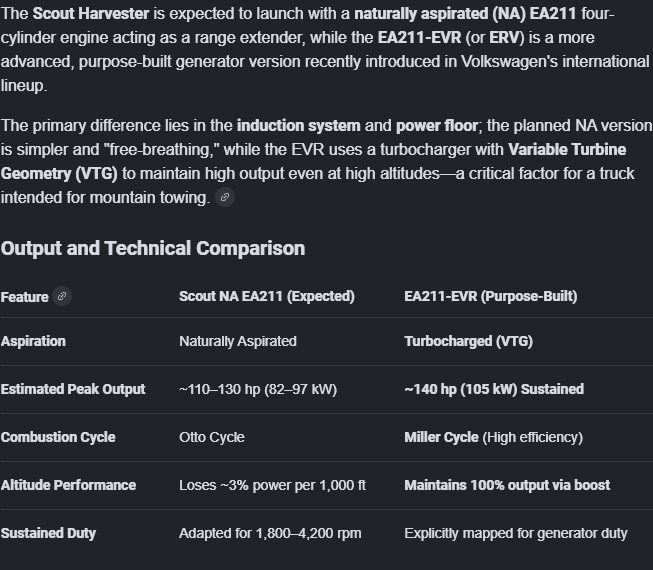Click the "Naturally Aspirated" table cell
The width and height of the screenshot is (653, 570).
[x=238, y=341]
